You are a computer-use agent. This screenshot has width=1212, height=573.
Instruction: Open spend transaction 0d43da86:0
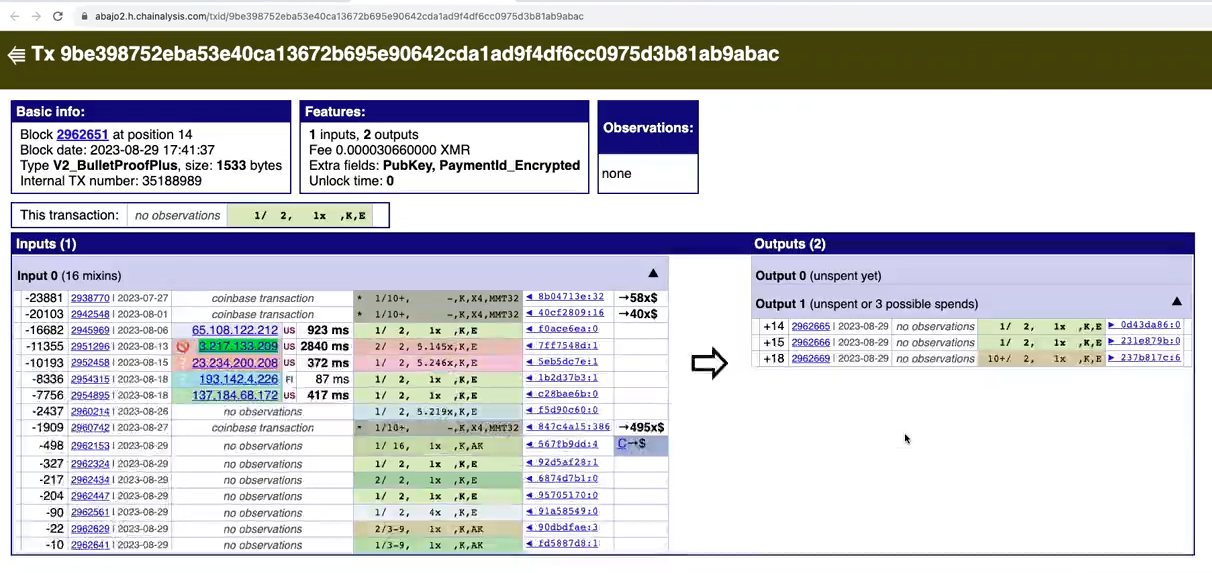tap(1144, 325)
